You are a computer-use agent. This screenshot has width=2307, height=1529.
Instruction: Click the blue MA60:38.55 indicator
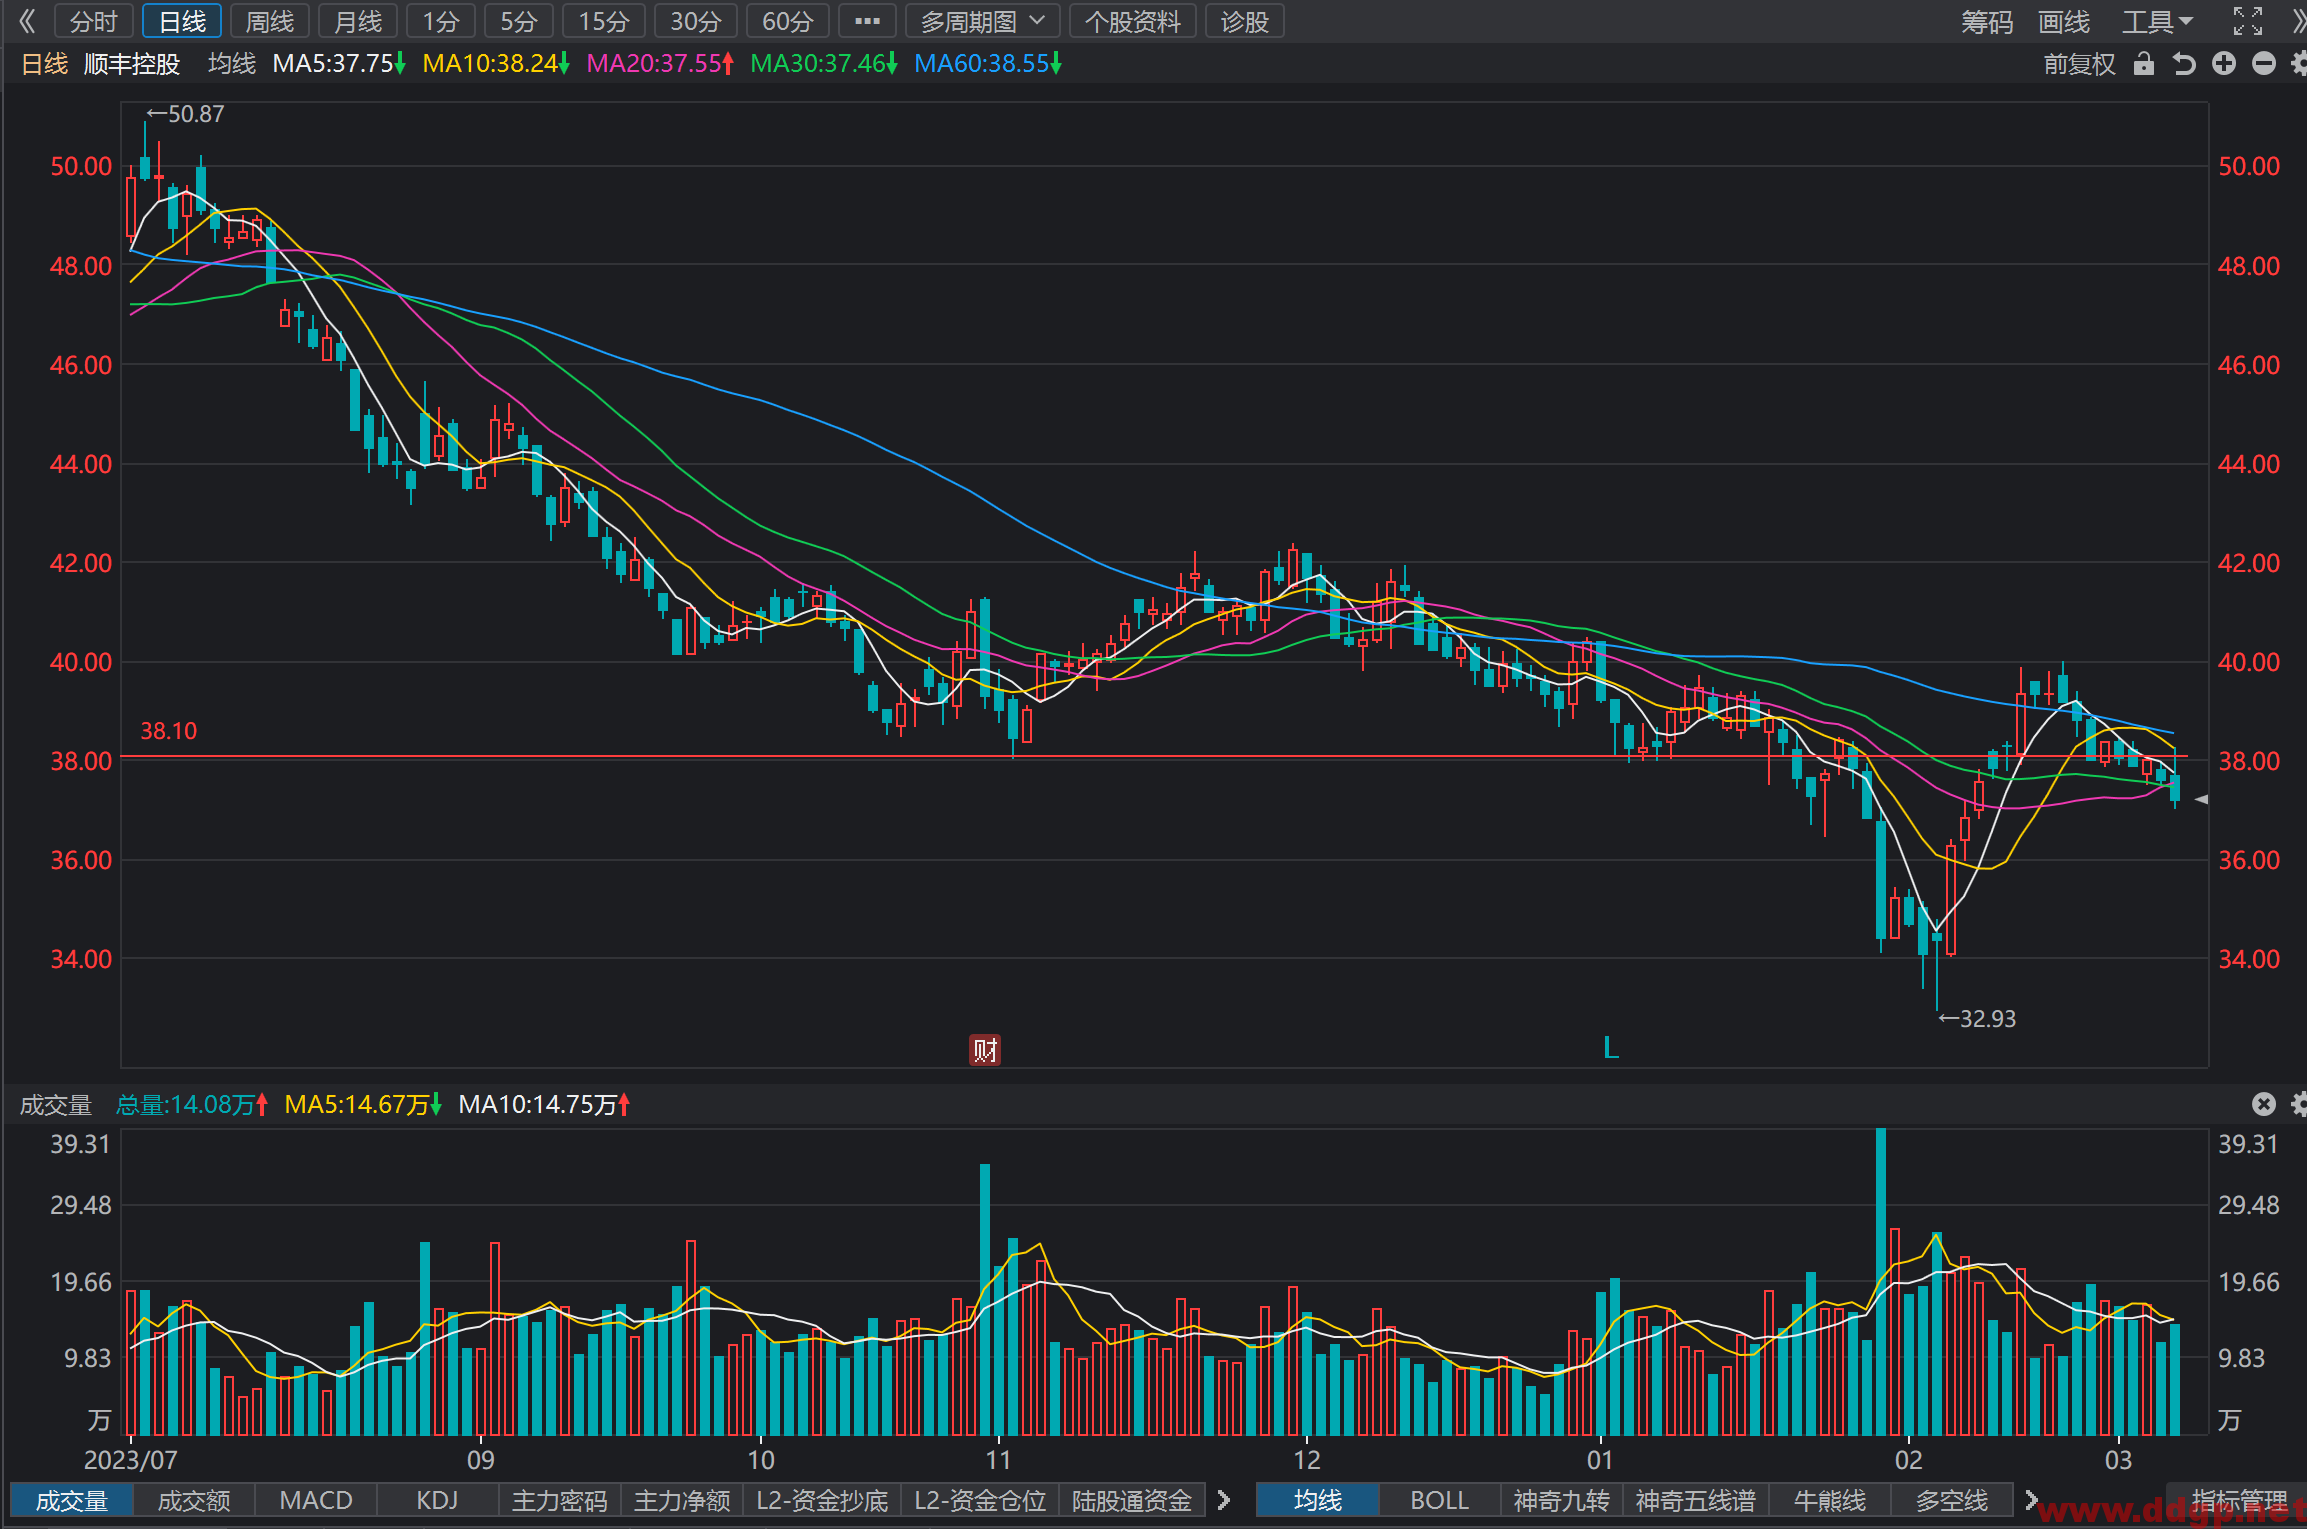(x=988, y=64)
